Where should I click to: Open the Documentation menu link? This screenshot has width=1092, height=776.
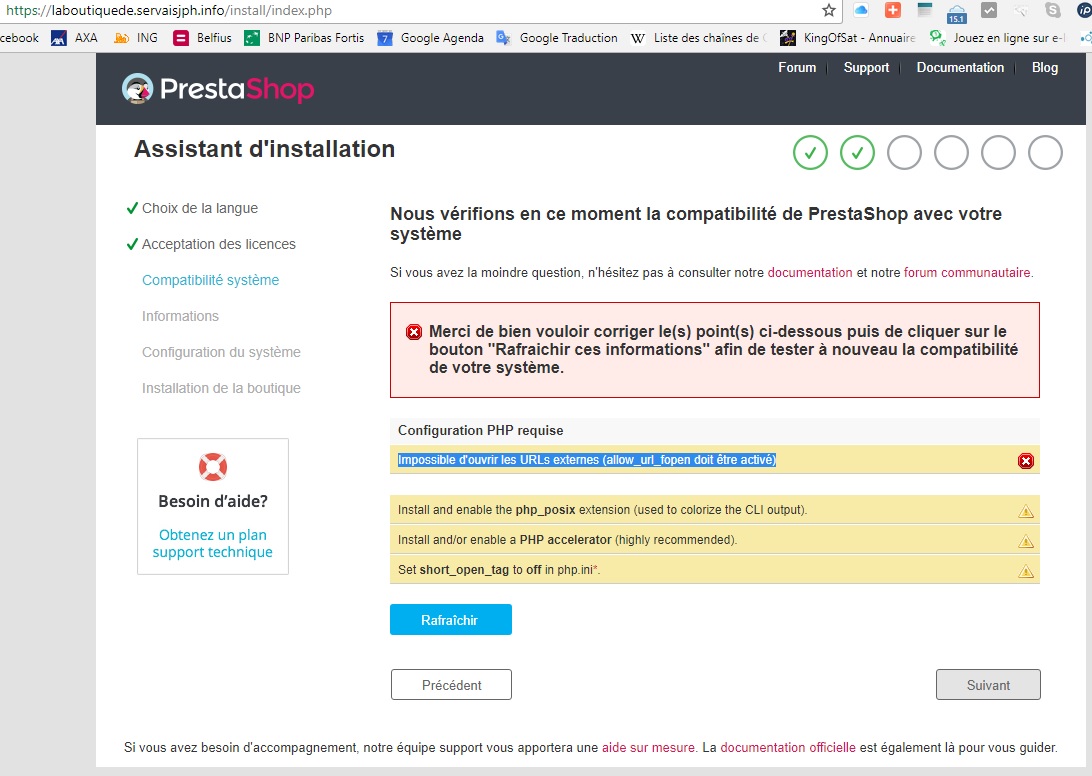[960, 68]
